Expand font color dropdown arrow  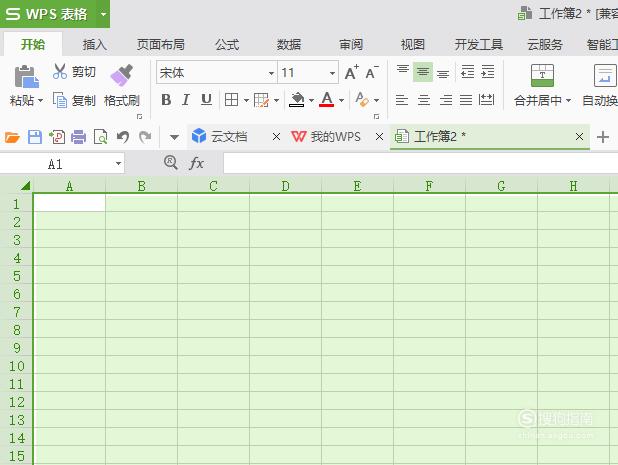tap(341, 100)
